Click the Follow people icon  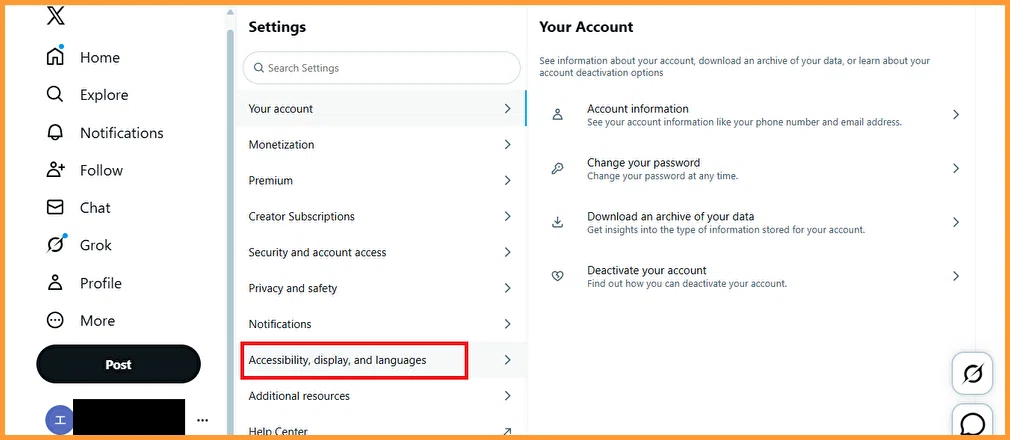coord(56,170)
